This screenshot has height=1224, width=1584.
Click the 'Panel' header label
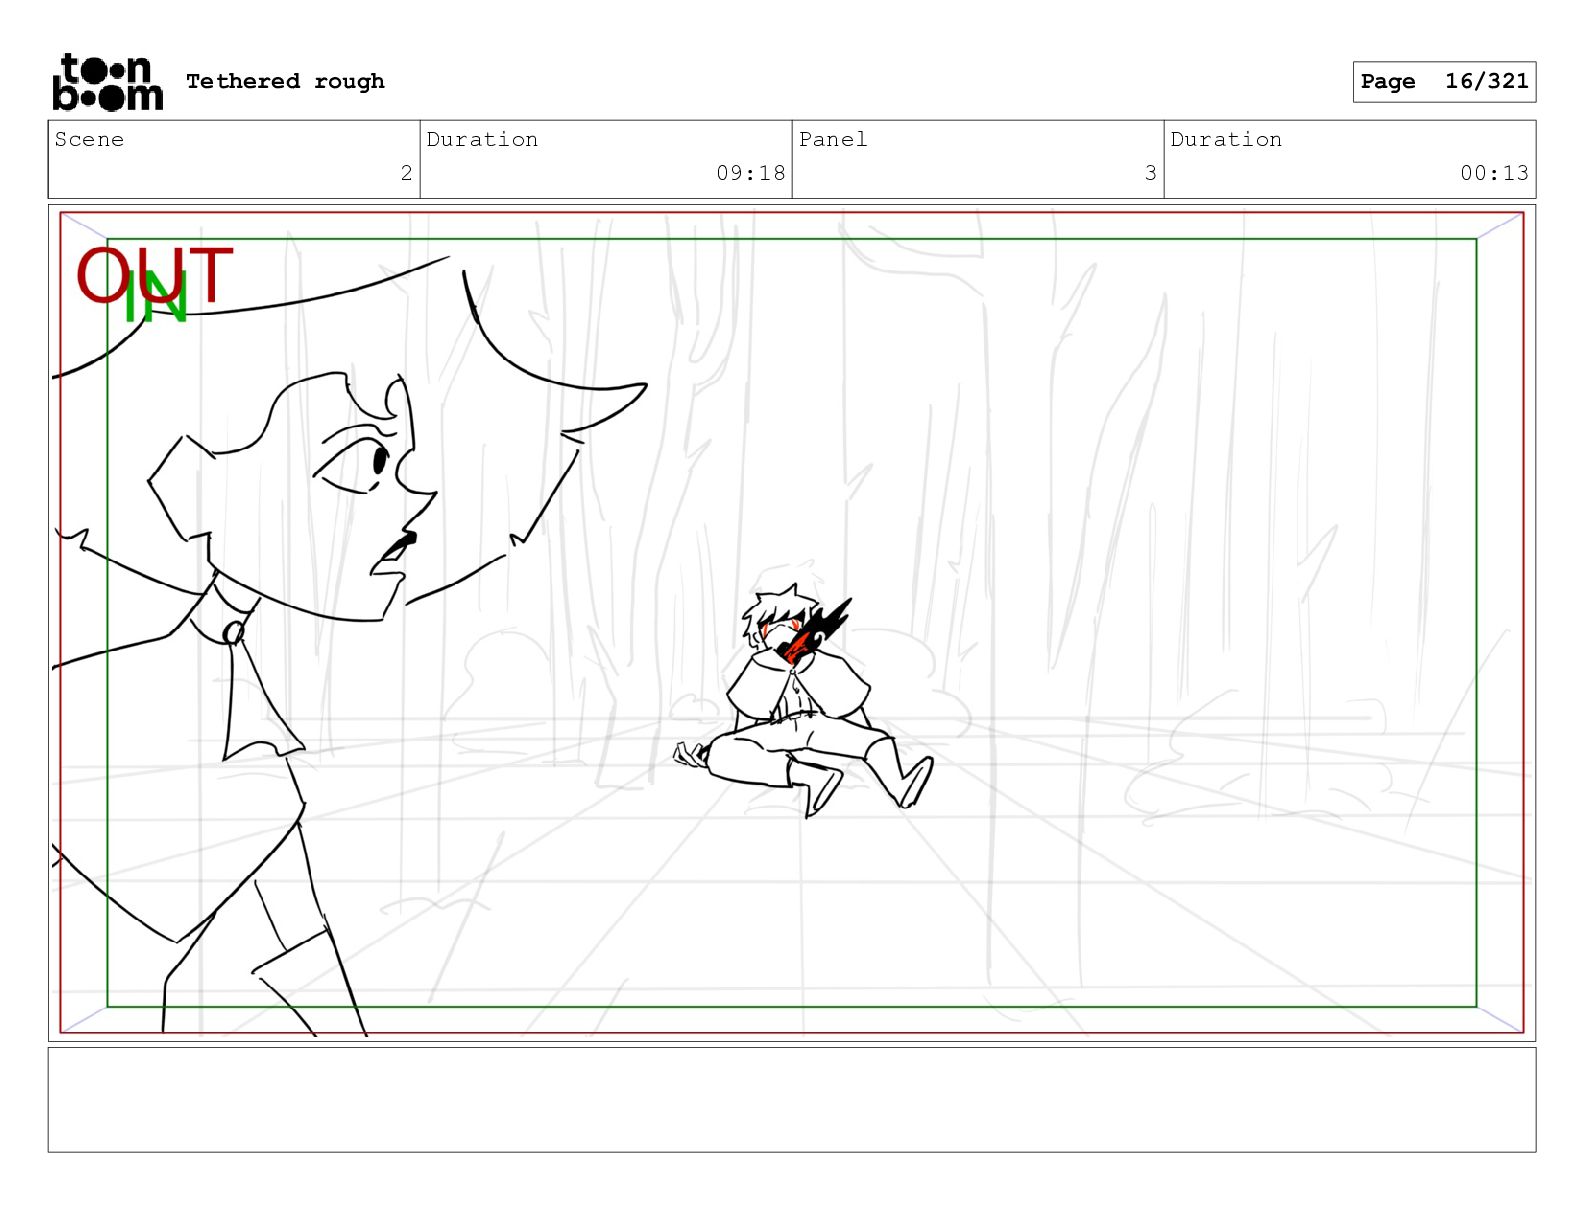[833, 139]
